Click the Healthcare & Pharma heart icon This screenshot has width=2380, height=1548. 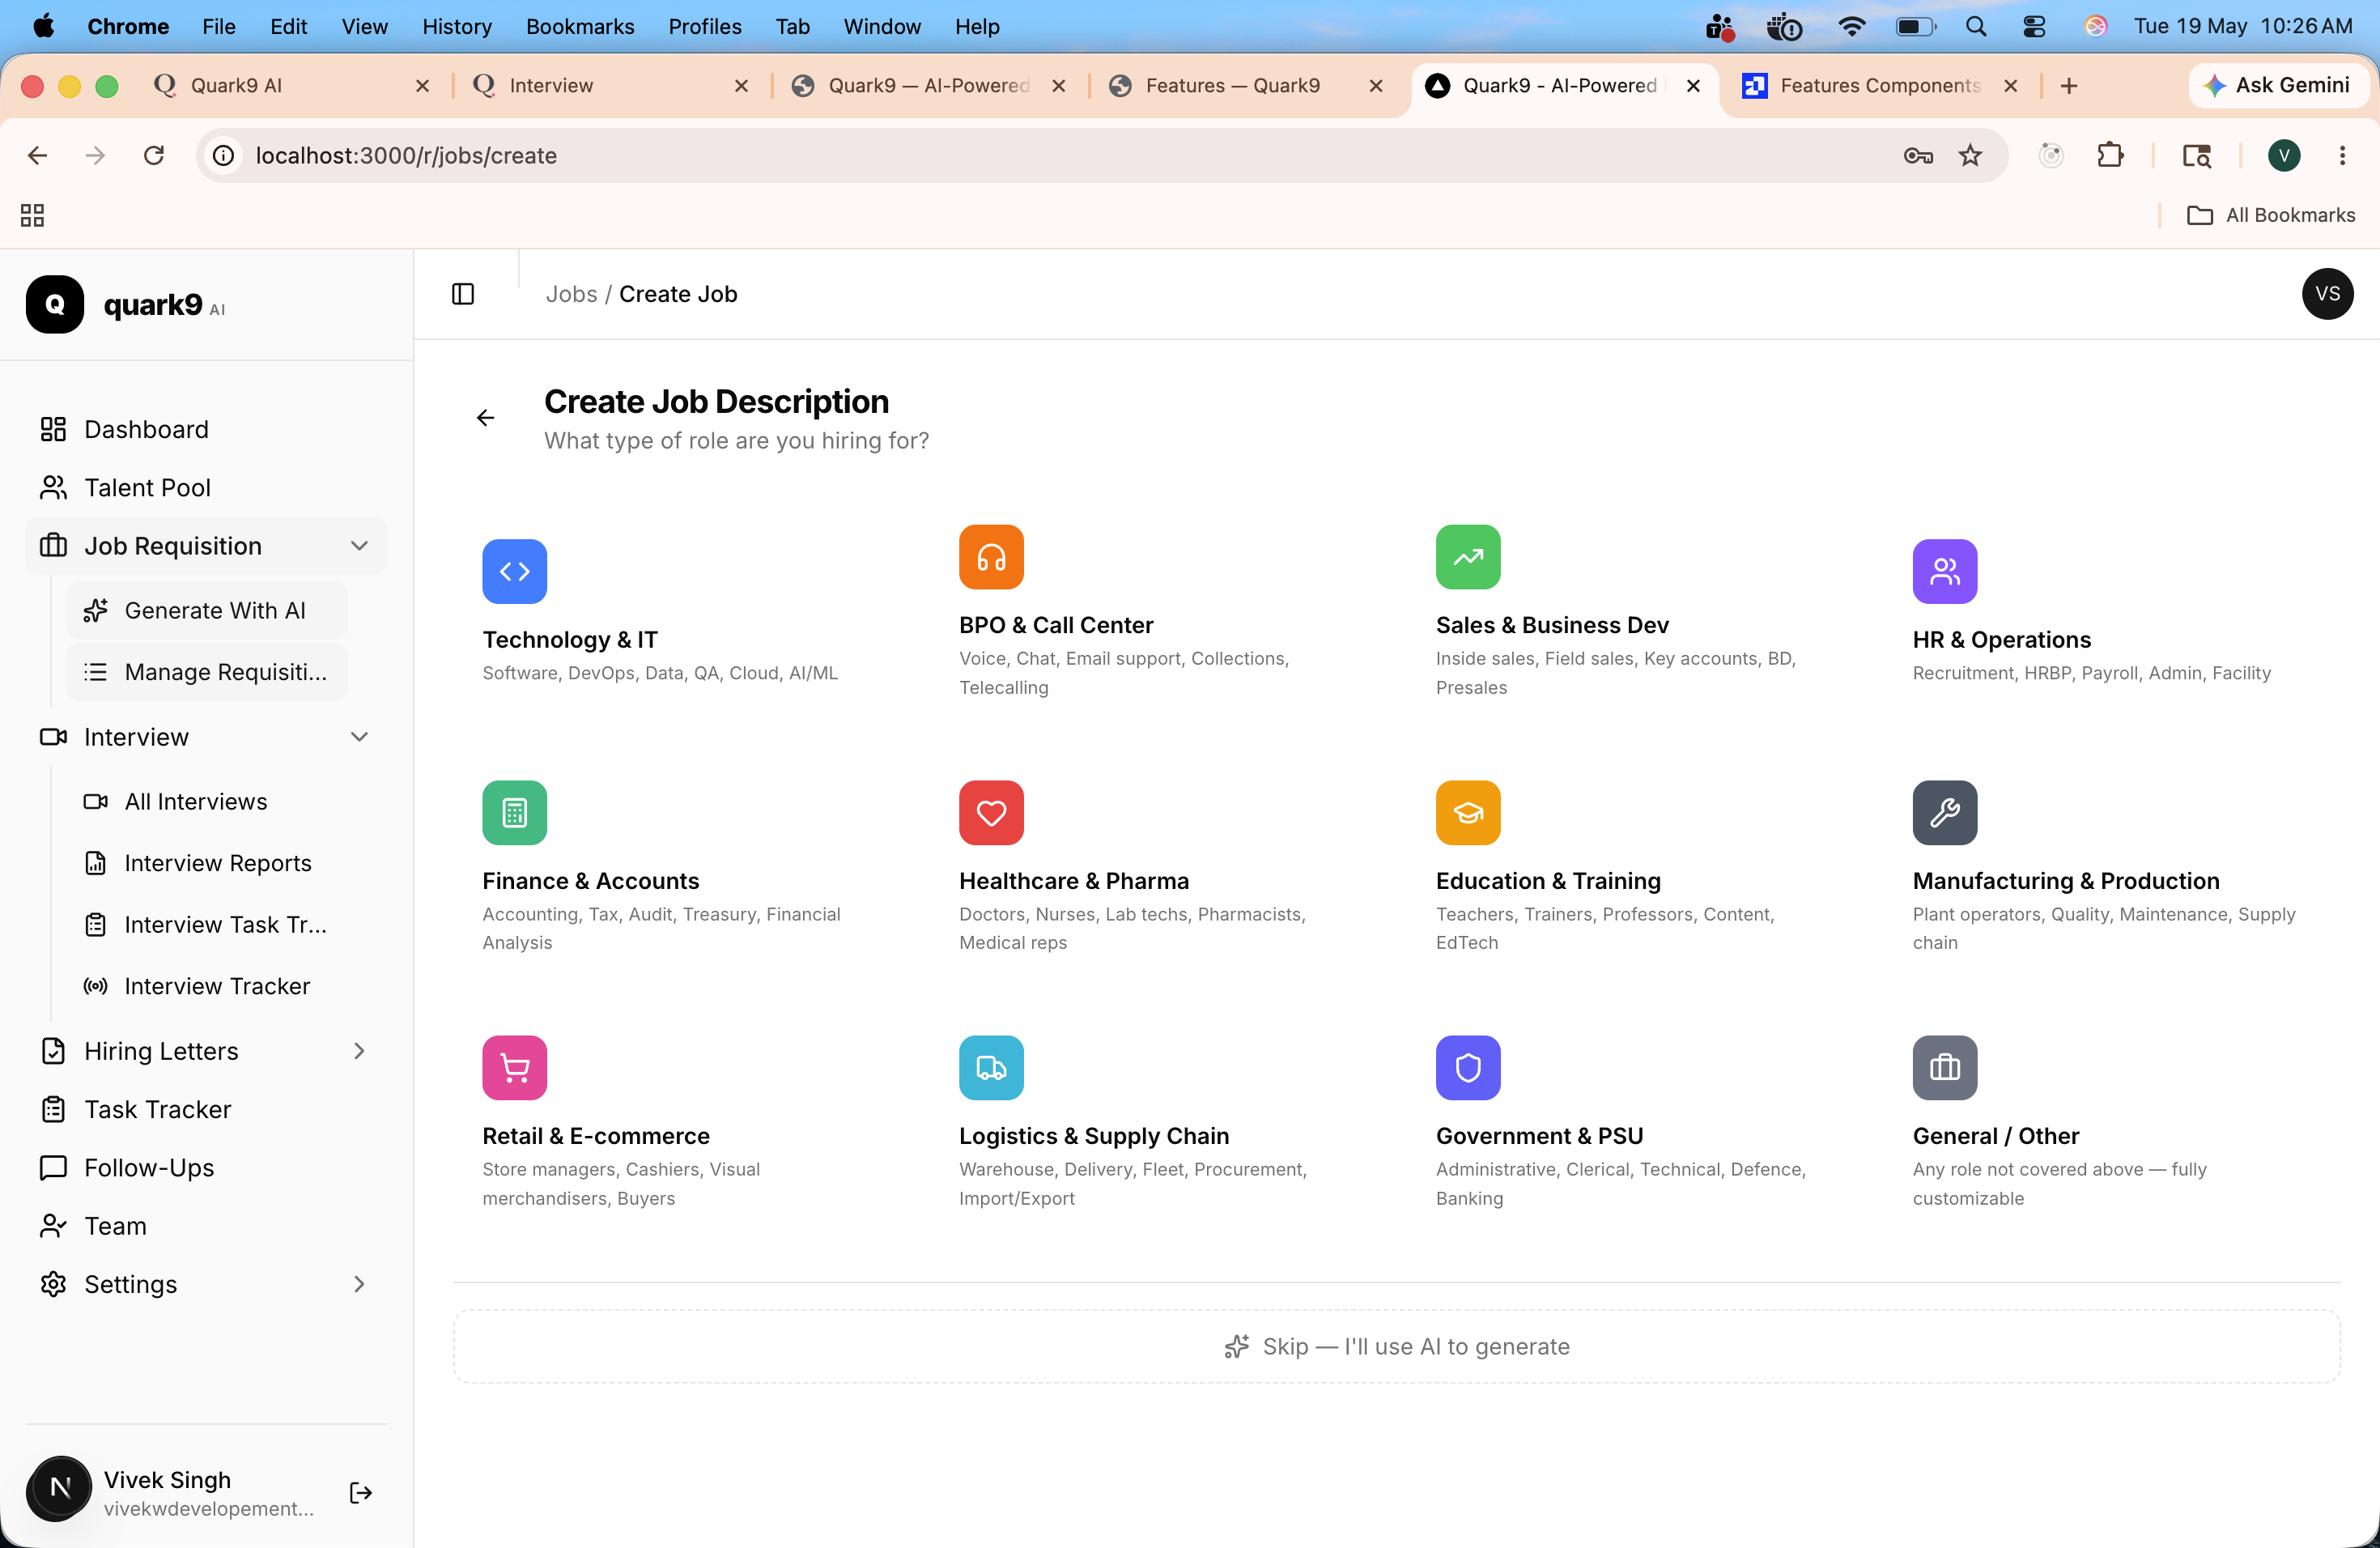click(991, 812)
